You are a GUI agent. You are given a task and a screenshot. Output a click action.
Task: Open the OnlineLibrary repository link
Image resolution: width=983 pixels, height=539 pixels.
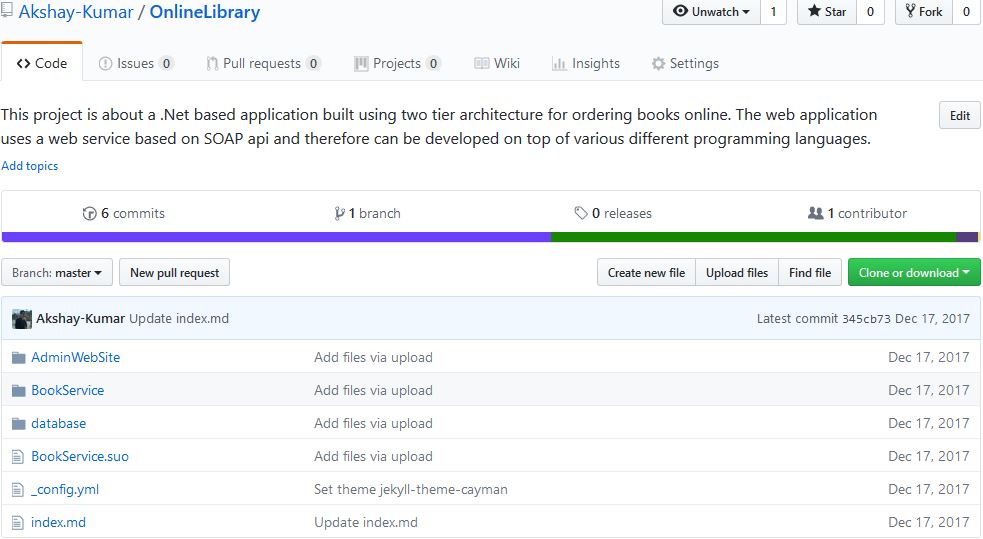click(204, 12)
